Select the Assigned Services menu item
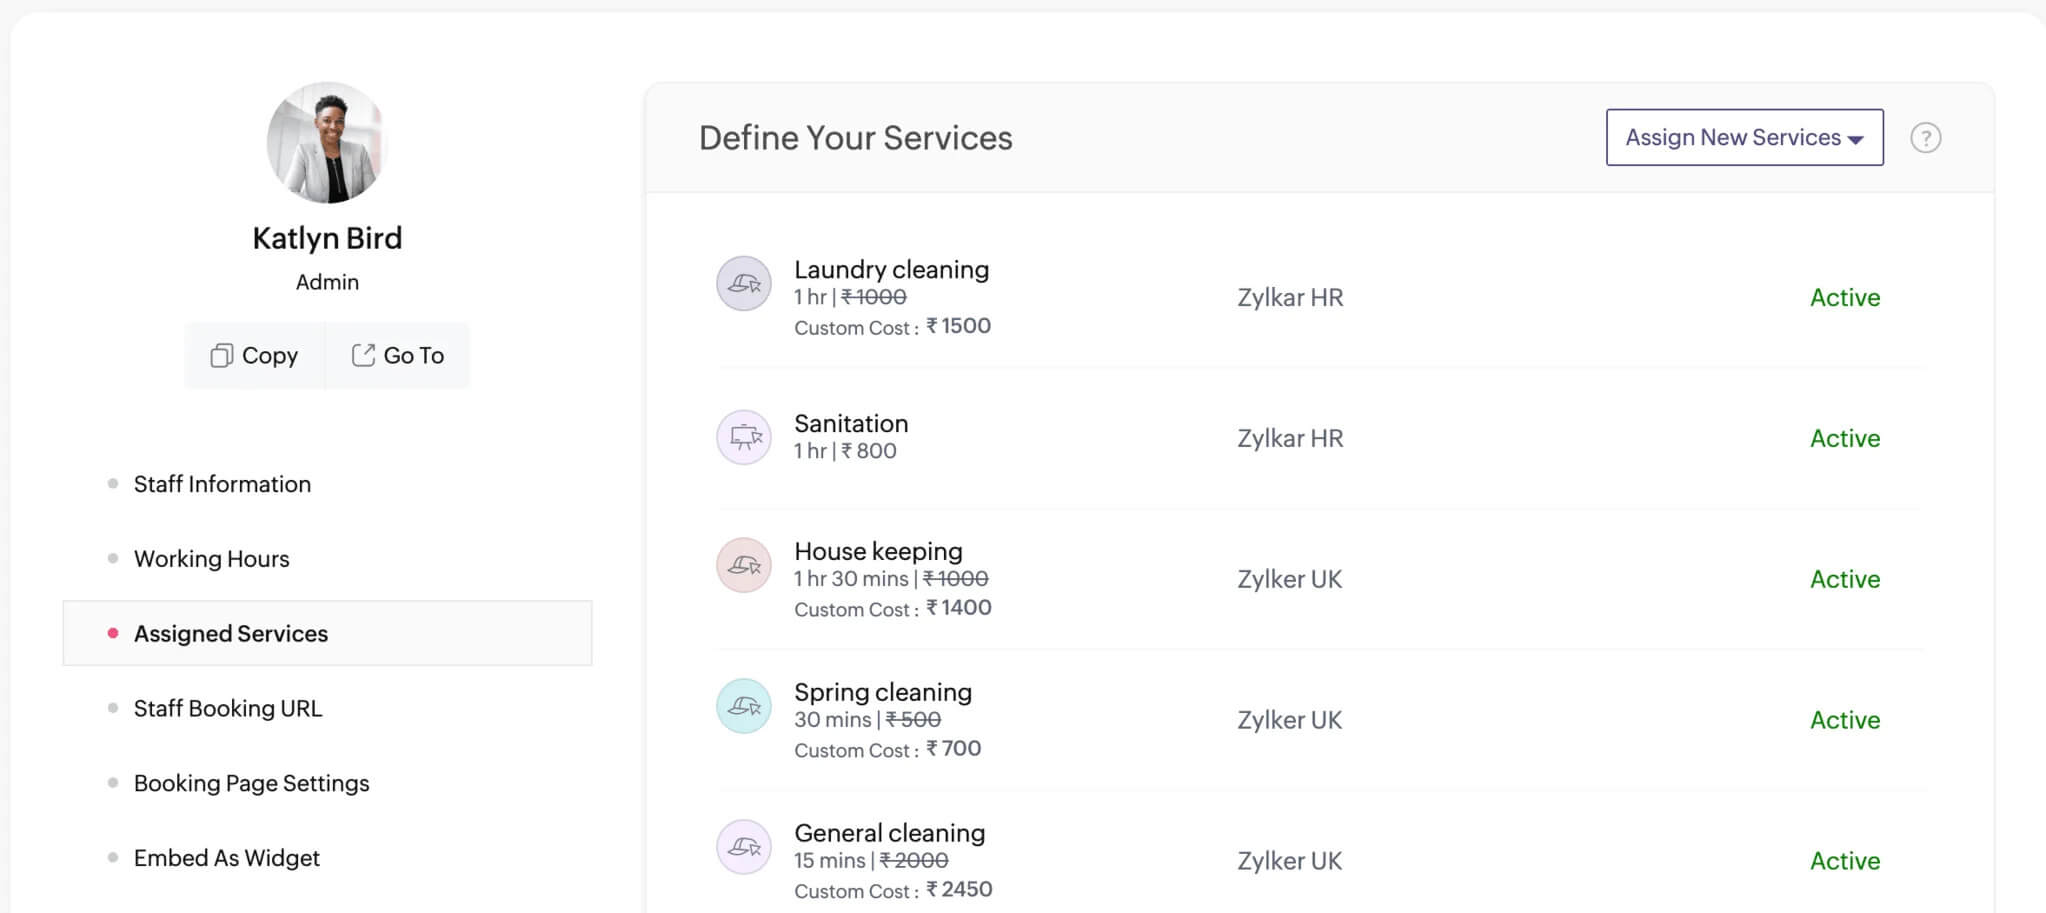The width and height of the screenshot is (2046, 913). [231, 634]
